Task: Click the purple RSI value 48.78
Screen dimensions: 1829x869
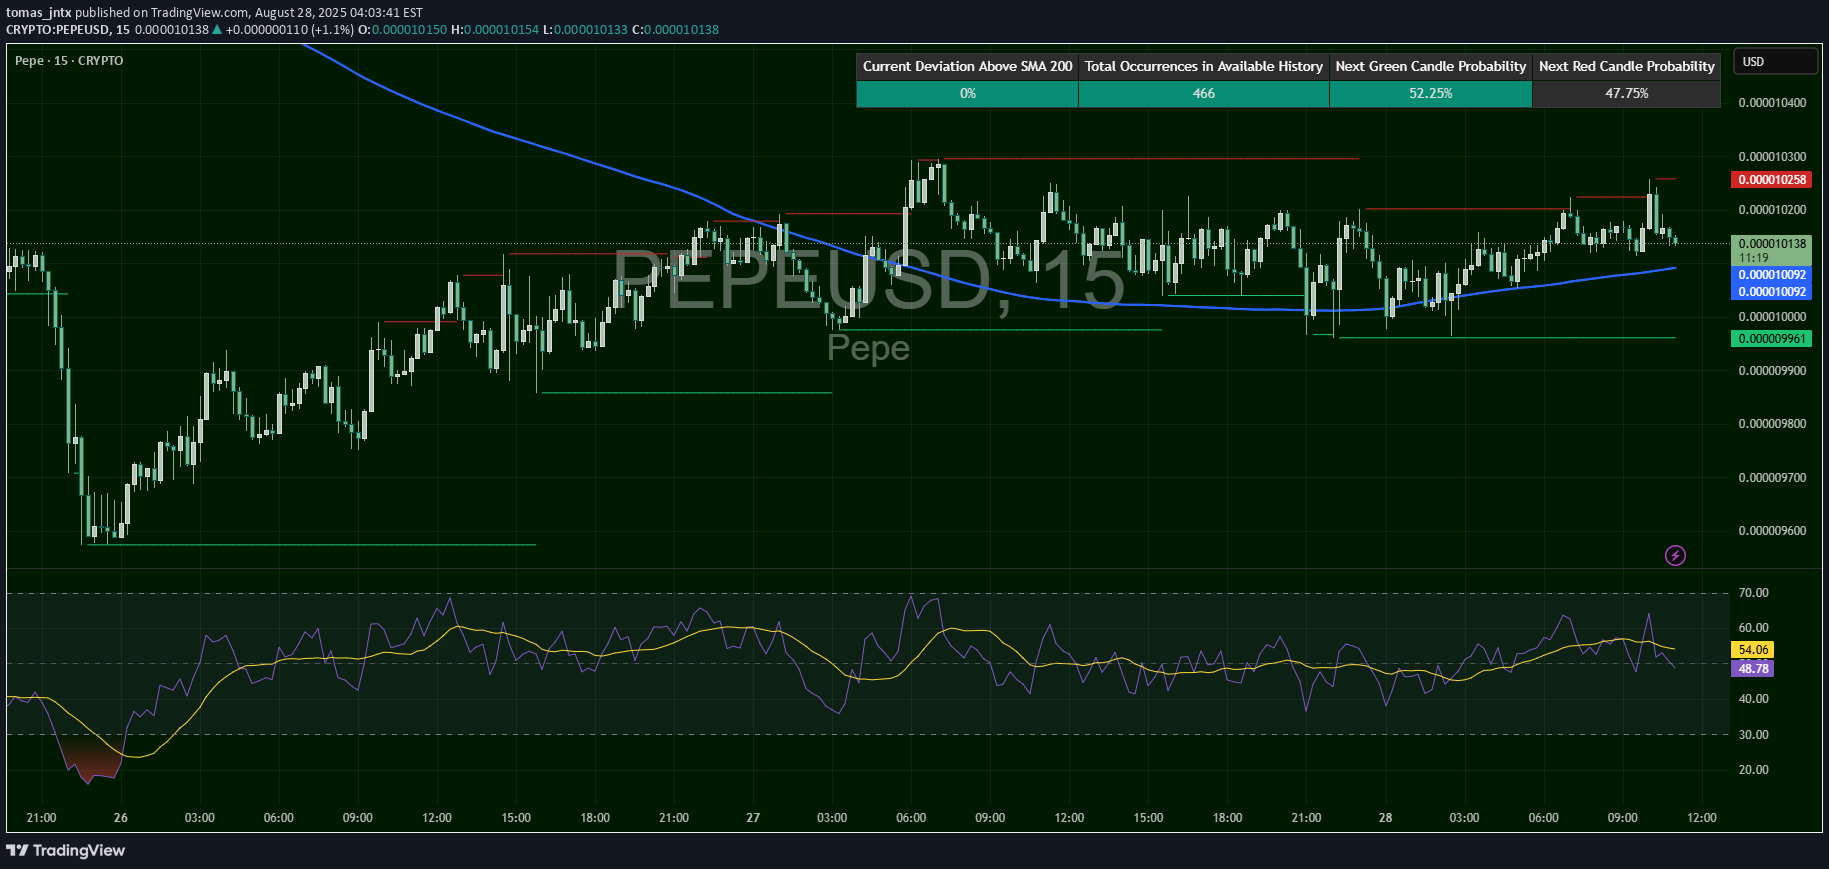Action: [1753, 669]
